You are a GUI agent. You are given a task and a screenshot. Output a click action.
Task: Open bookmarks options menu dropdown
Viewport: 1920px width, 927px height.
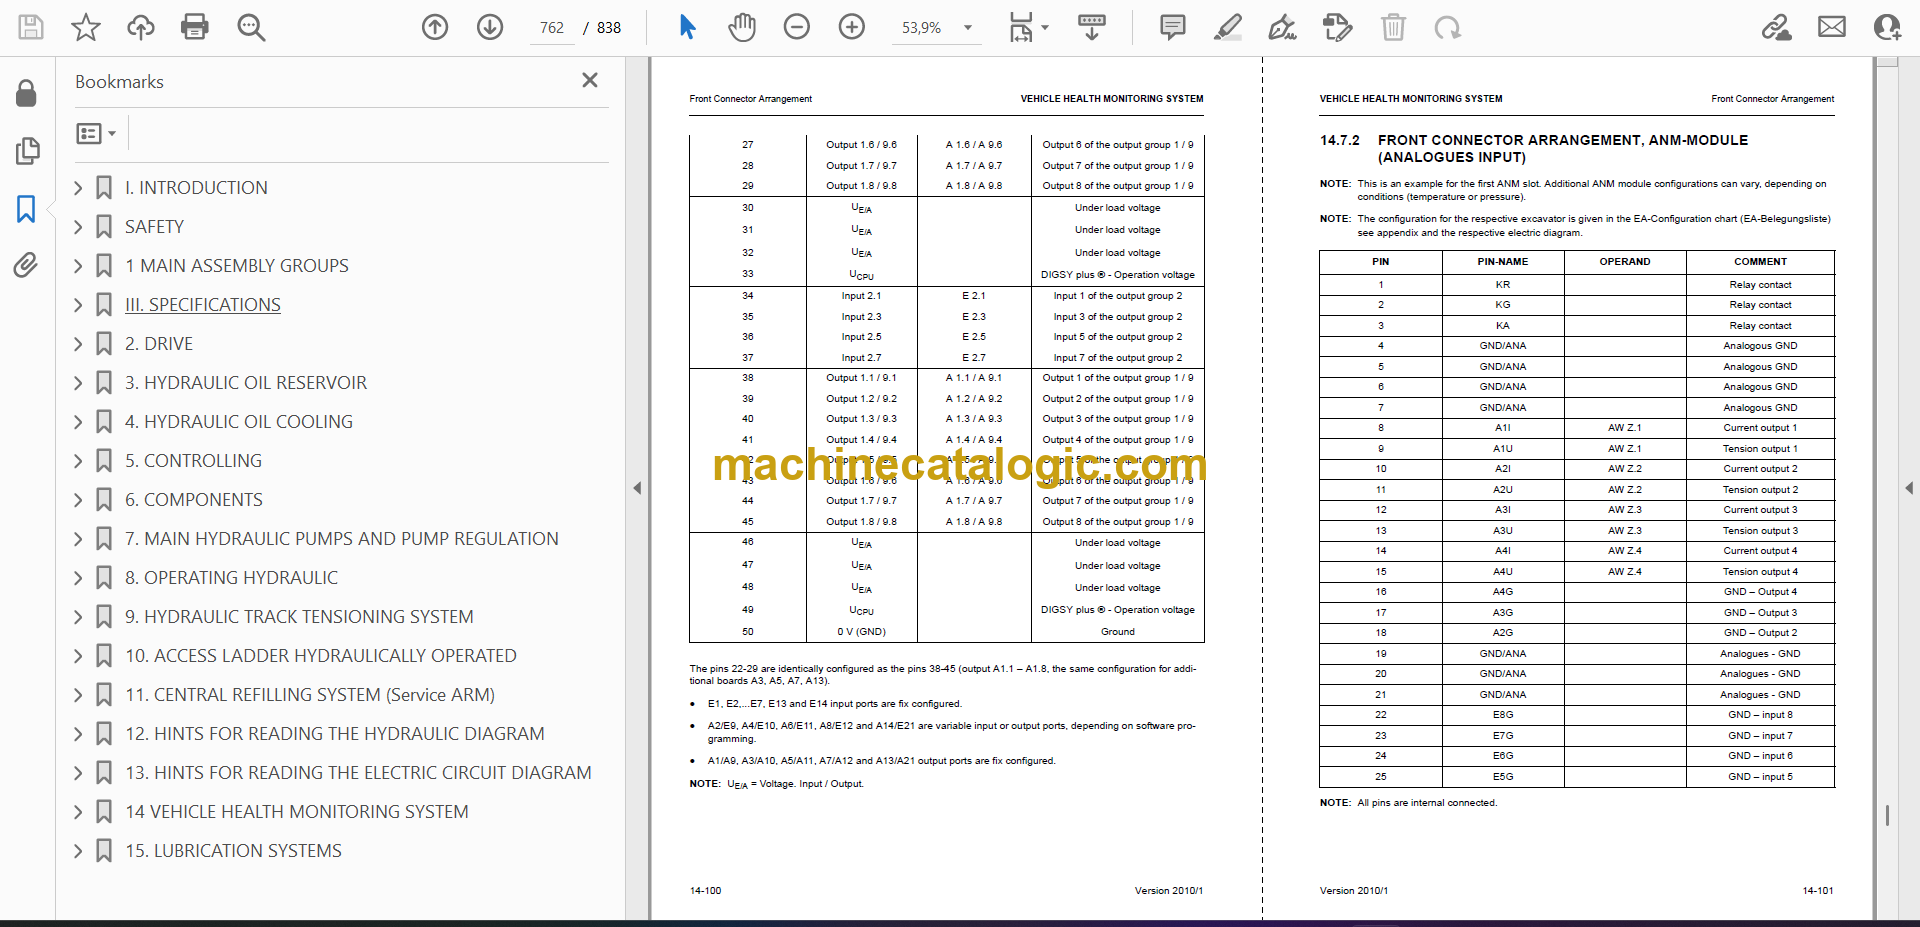click(97, 133)
